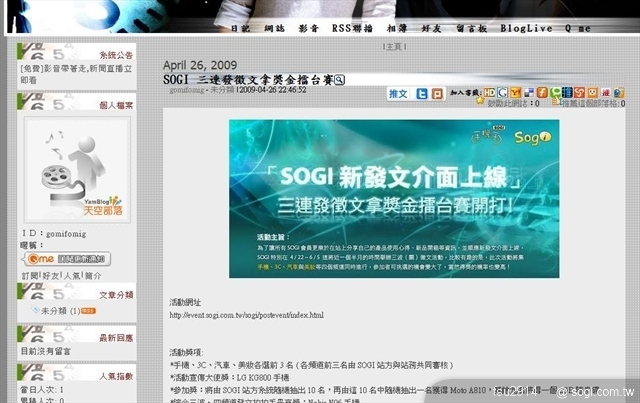Screen dimensions: 640x403
Task: Click the YamBlog profile avatar image
Action: (x=77, y=169)
